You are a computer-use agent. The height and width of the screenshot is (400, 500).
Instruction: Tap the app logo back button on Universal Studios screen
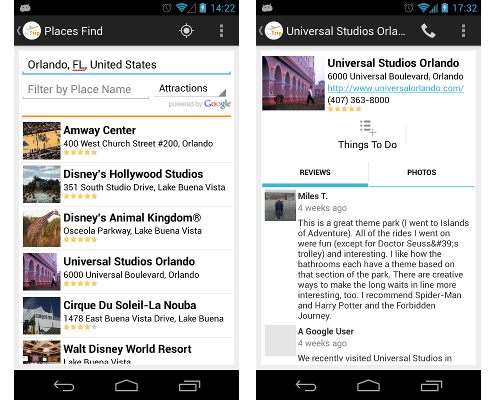click(271, 31)
